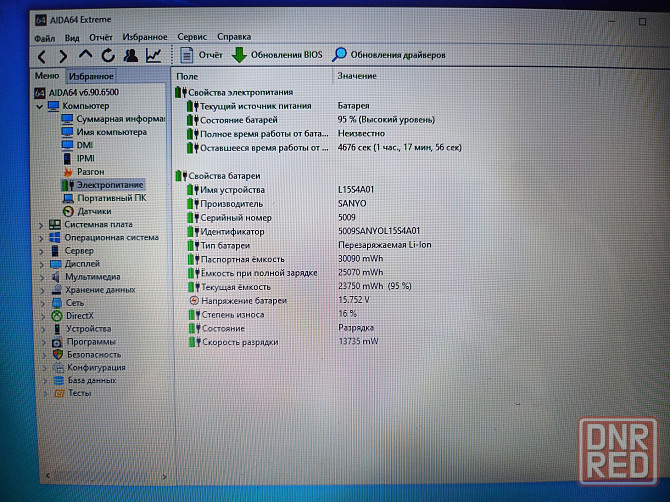Select Портативный ПК tree item
This screenshot has height=502, width=670.
point(104,198)
